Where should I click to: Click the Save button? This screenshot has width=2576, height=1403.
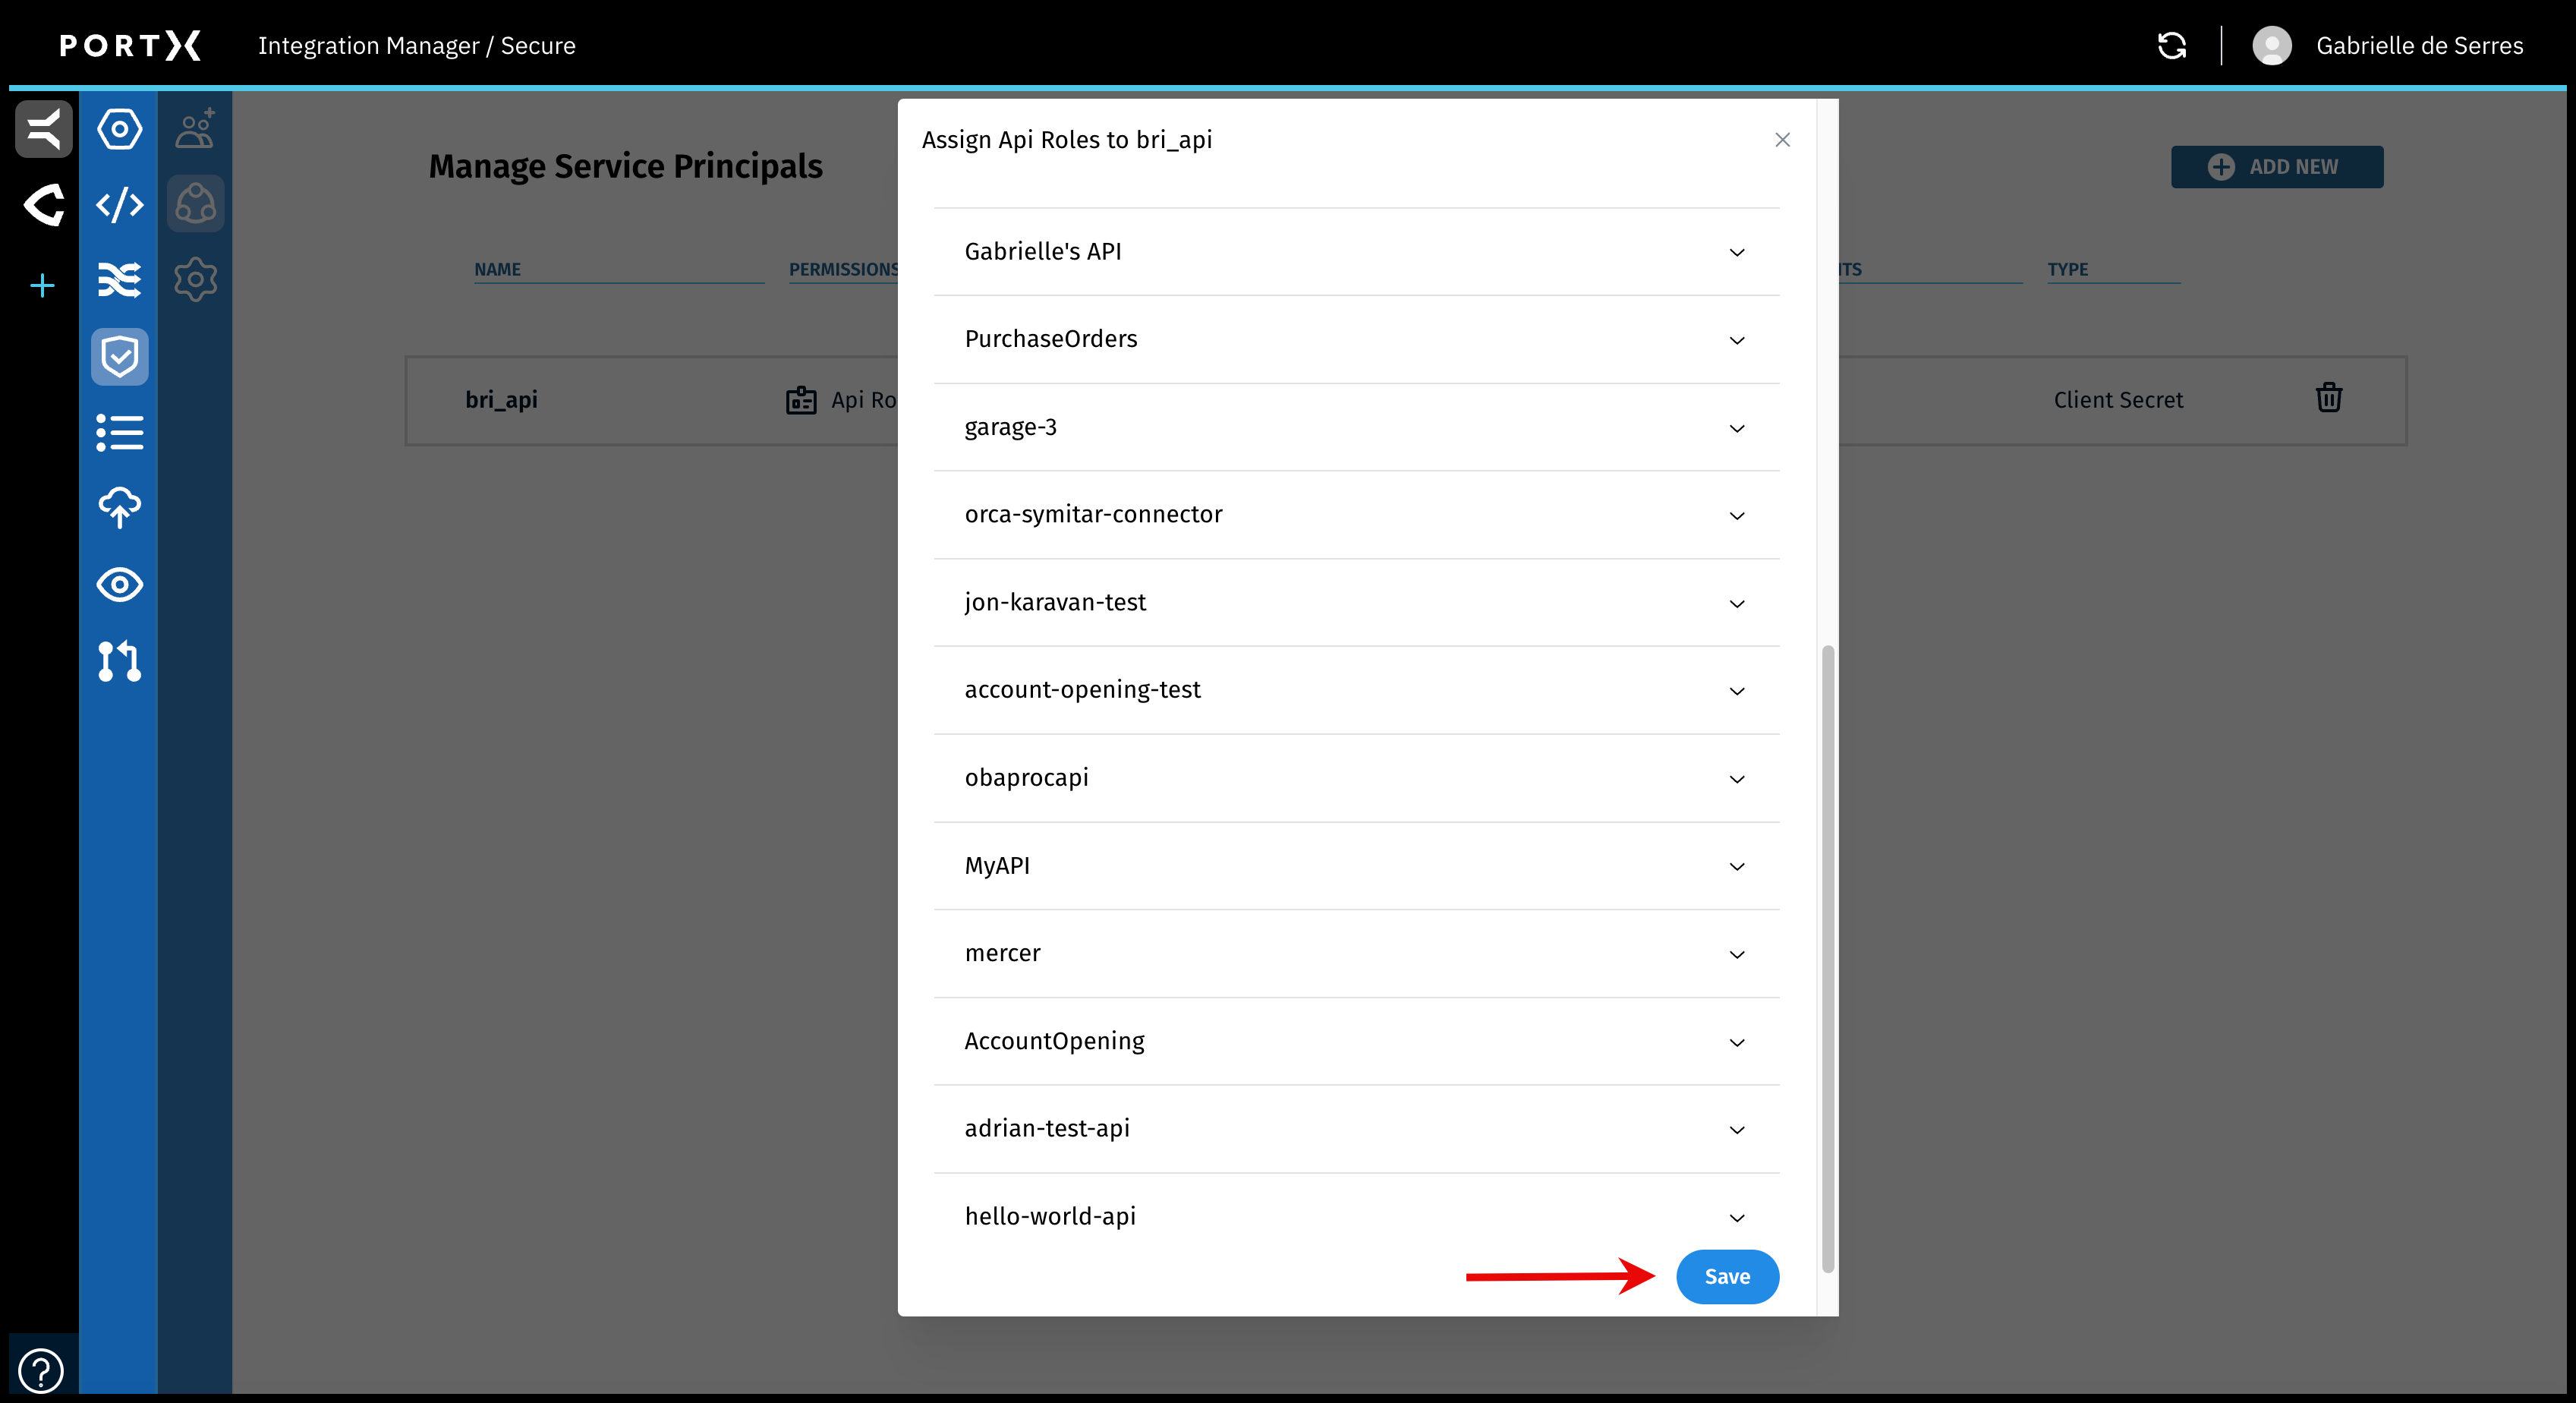tap(1727, 1276)
